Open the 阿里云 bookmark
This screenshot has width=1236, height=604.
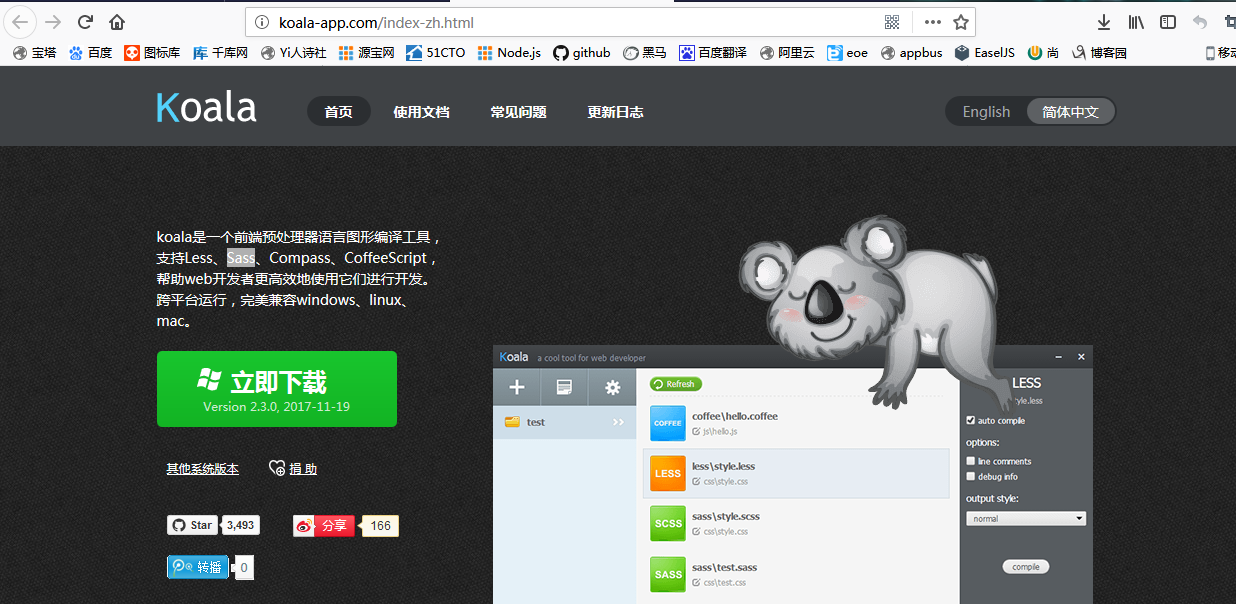[x=787, y=53]
